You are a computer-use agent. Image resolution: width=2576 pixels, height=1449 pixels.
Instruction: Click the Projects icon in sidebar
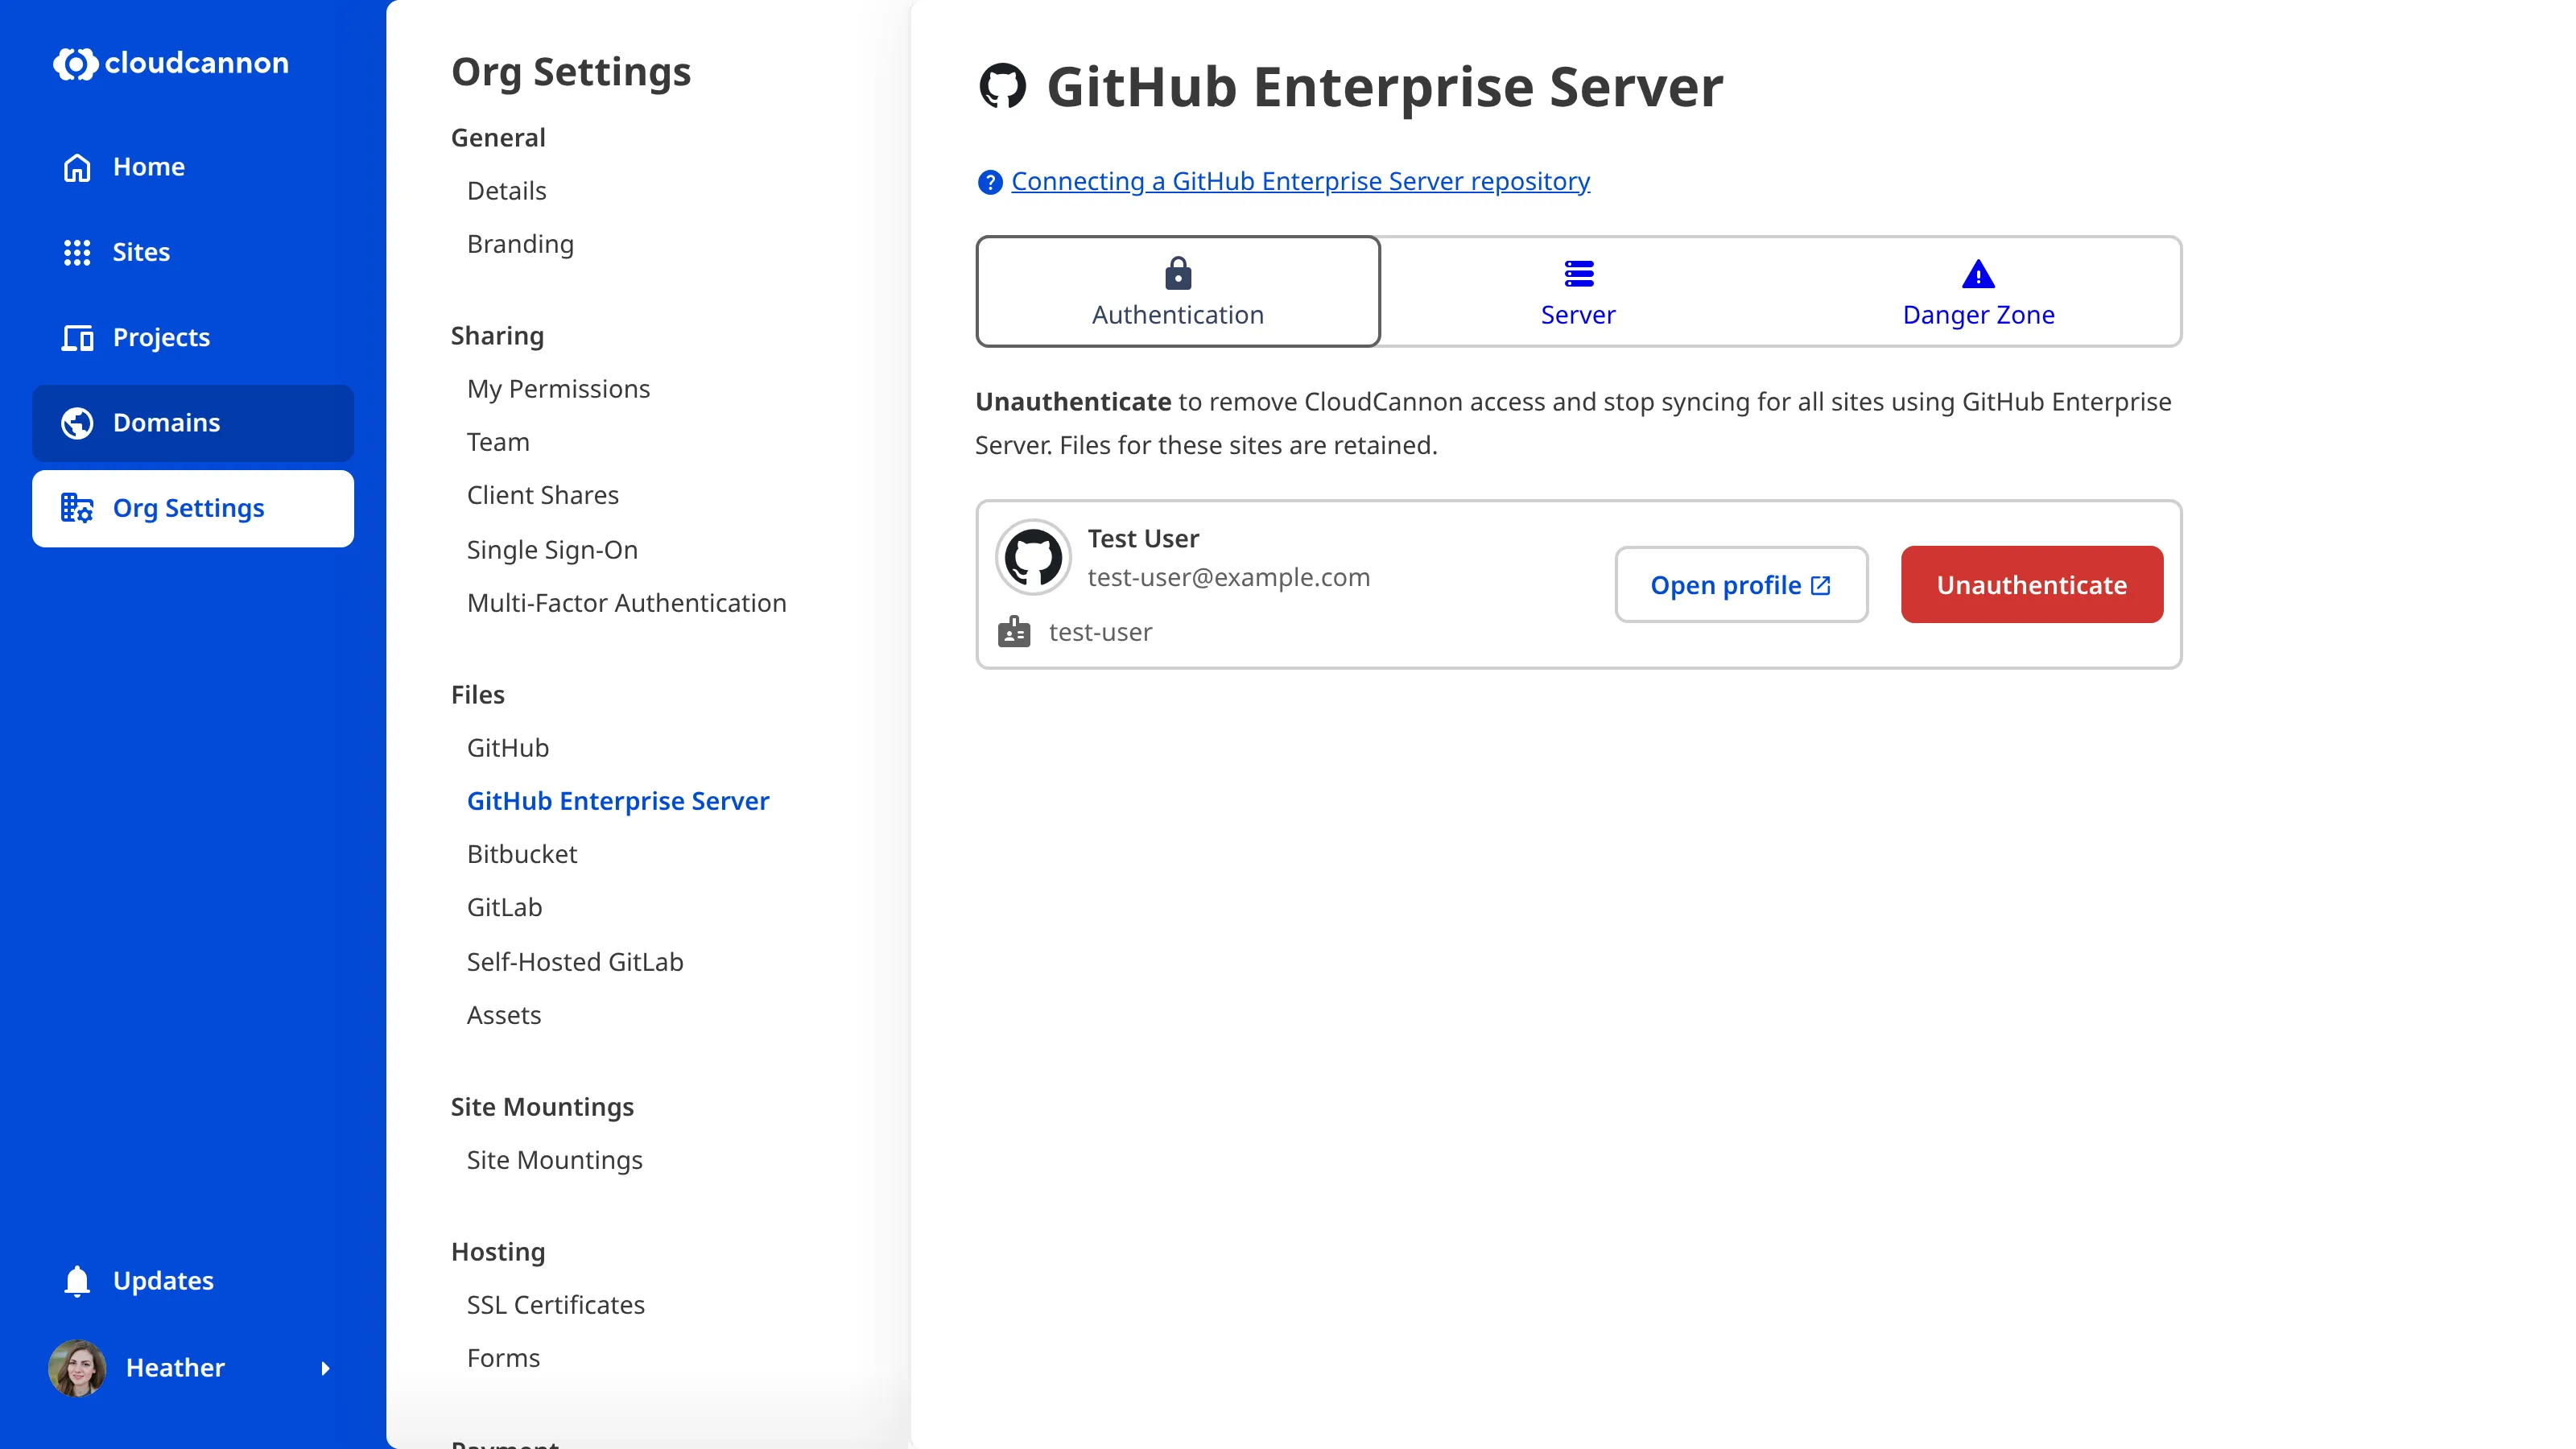pos(77,338)
